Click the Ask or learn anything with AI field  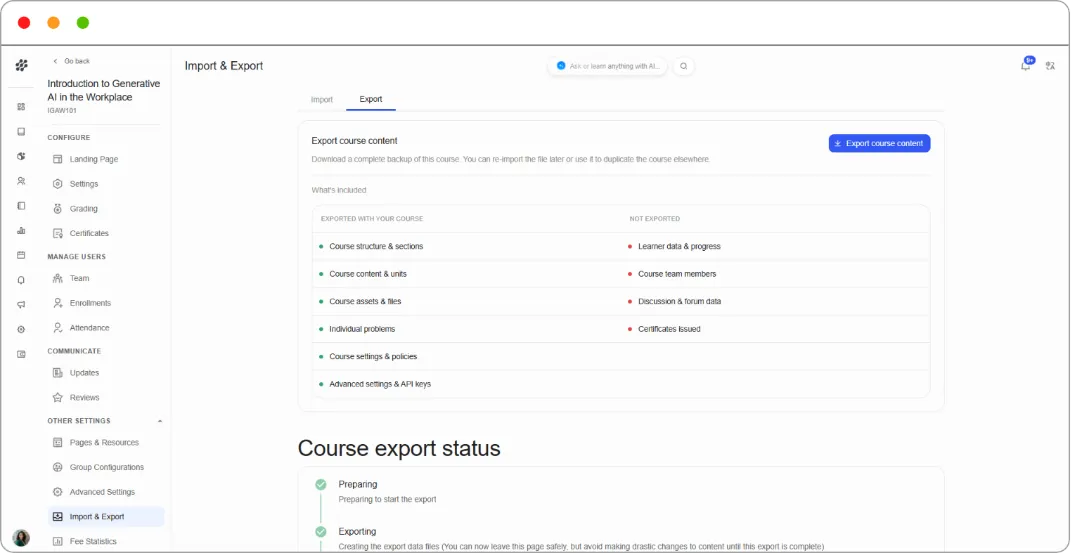point(607,66)
